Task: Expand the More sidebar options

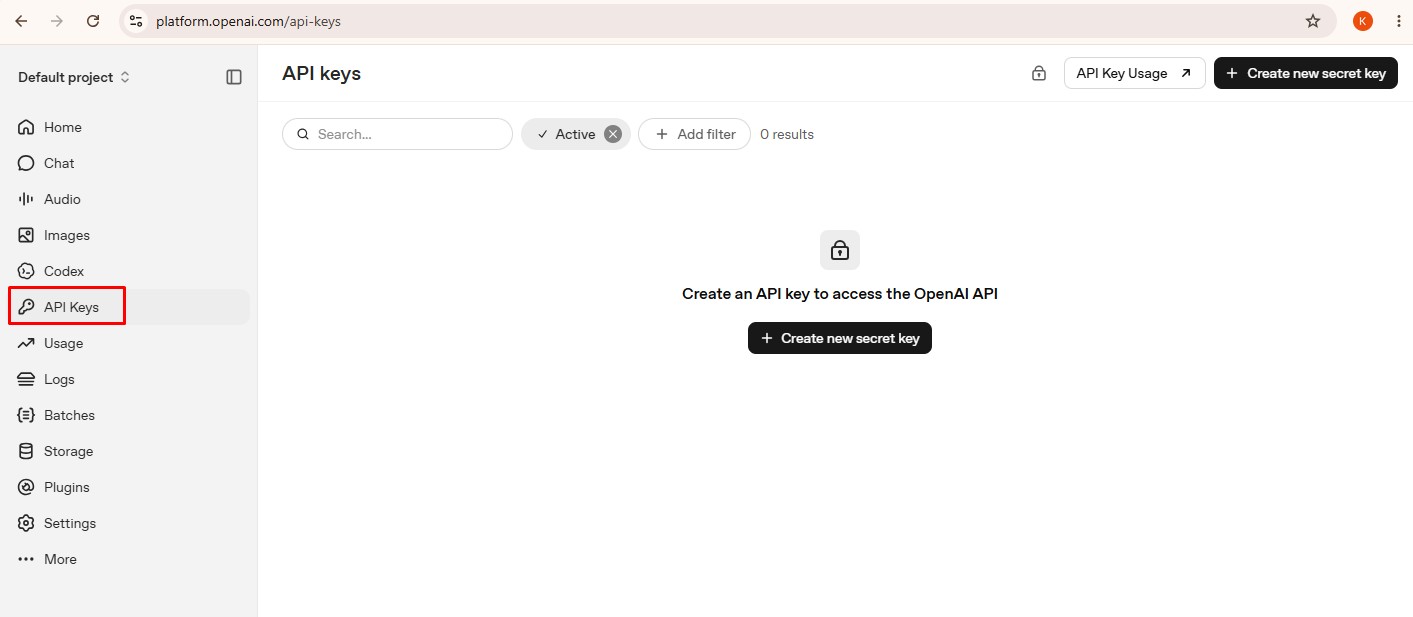Action: pyautogui.click(x=128, y=559)
